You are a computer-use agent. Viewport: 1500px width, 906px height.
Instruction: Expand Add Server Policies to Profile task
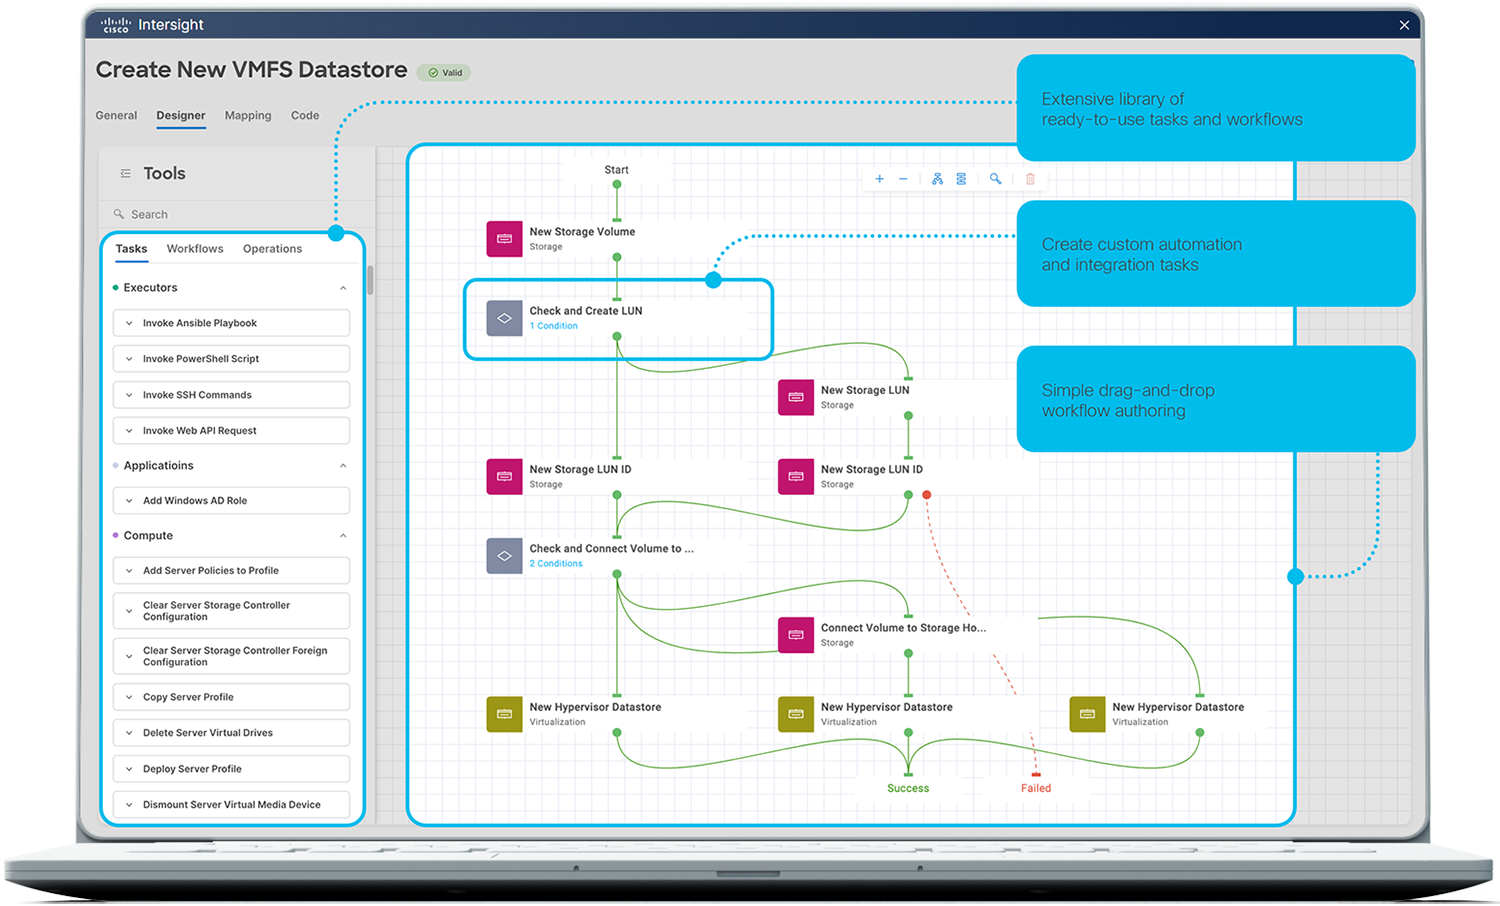(129, 571)
